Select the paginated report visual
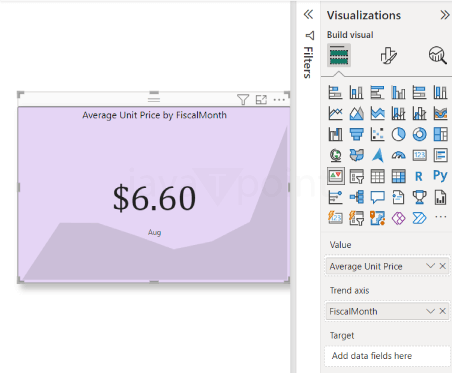452x373 pixels. 440,197
